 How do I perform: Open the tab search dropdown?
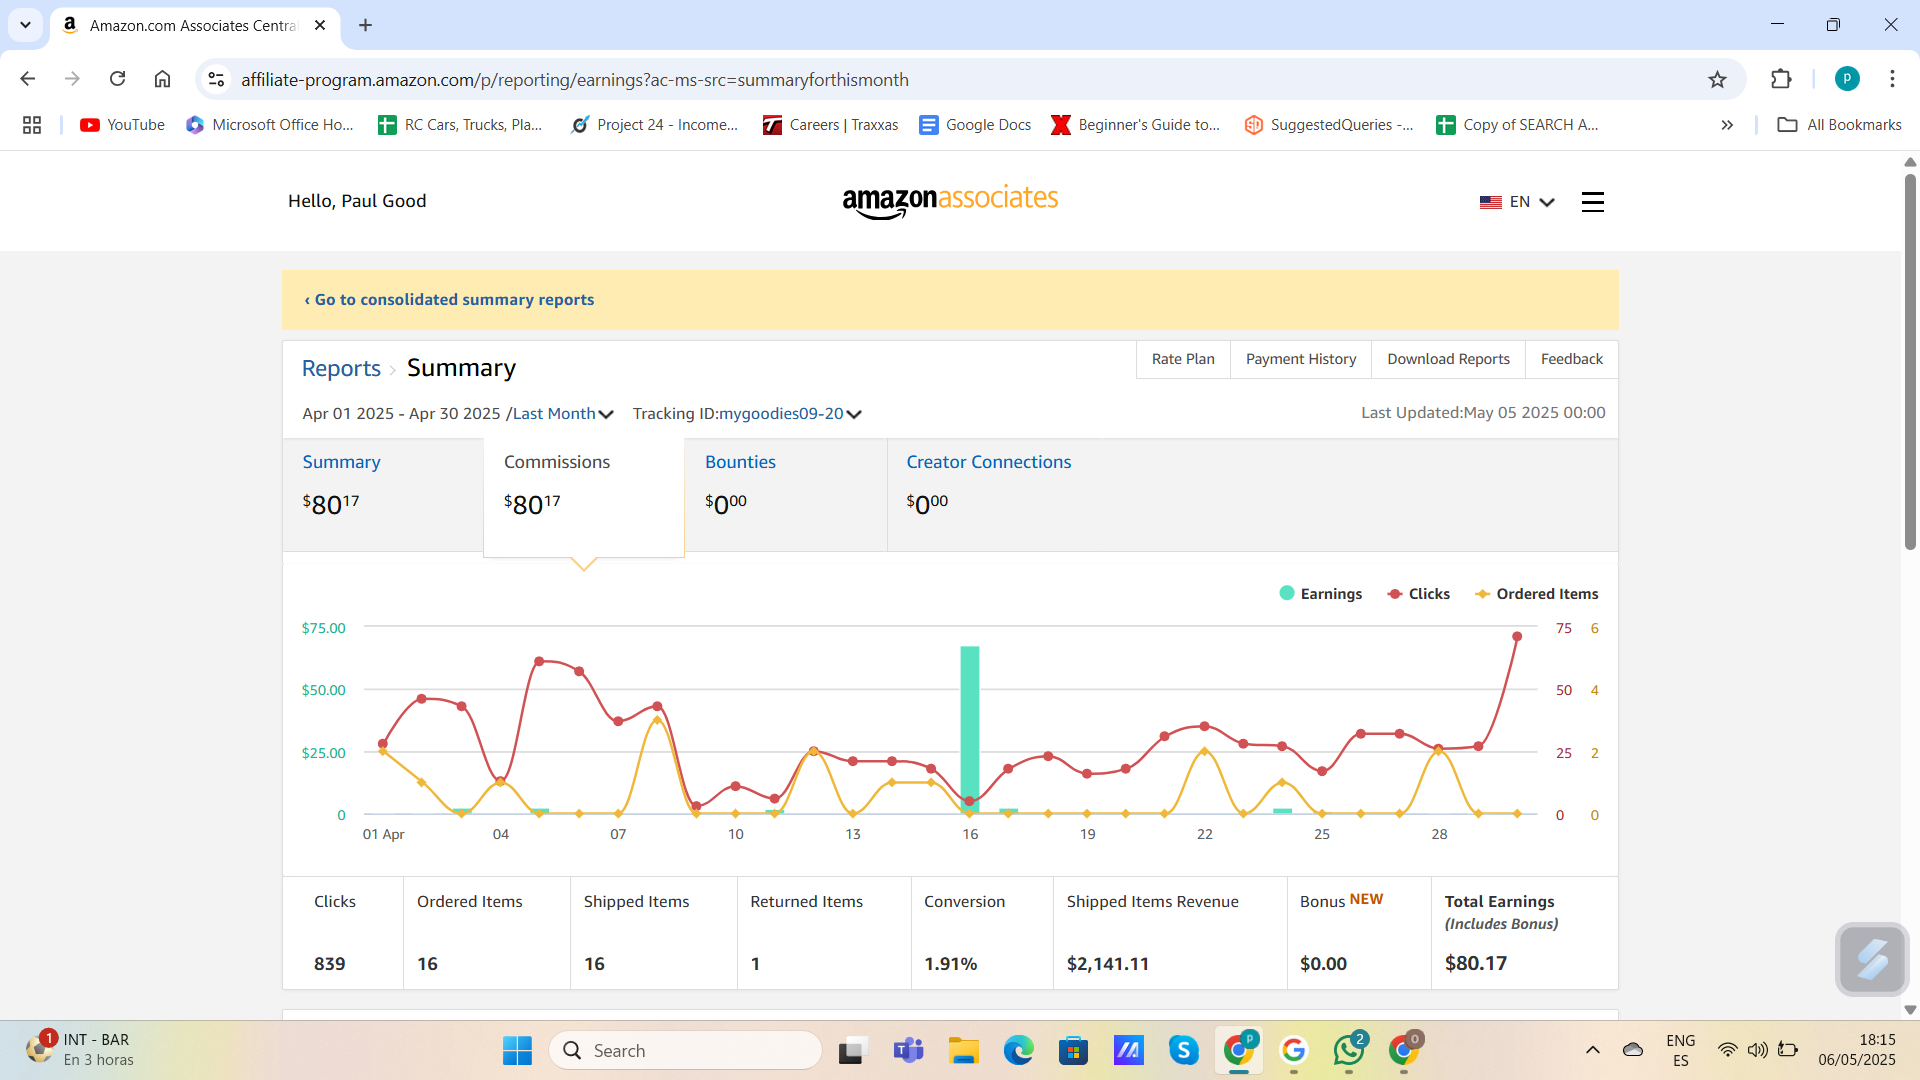tap(25, 25)
